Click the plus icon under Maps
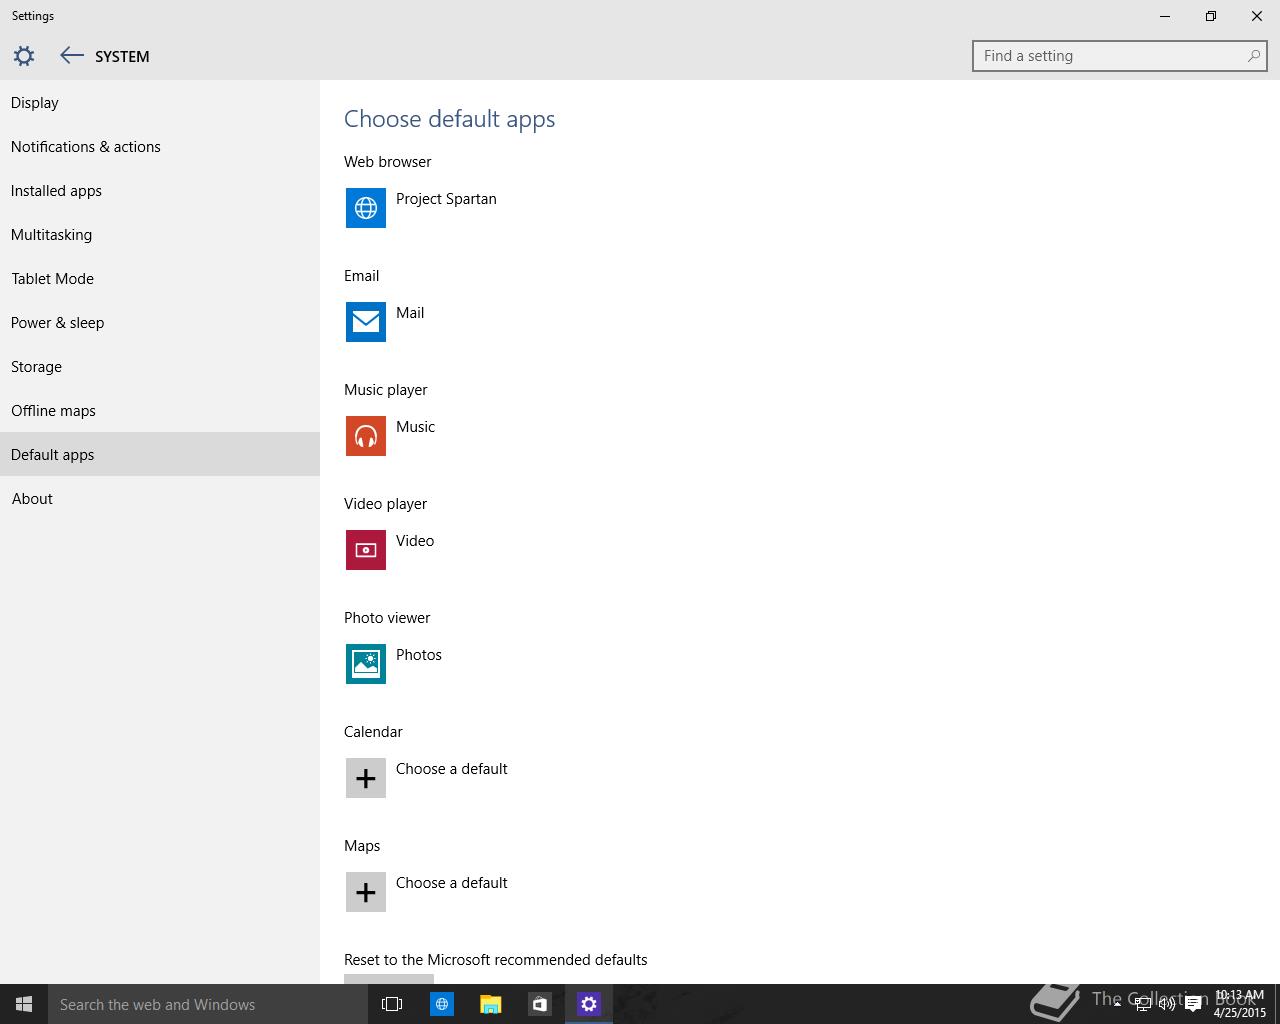This screenshot has height=1024, width=1280. point(366,892)
